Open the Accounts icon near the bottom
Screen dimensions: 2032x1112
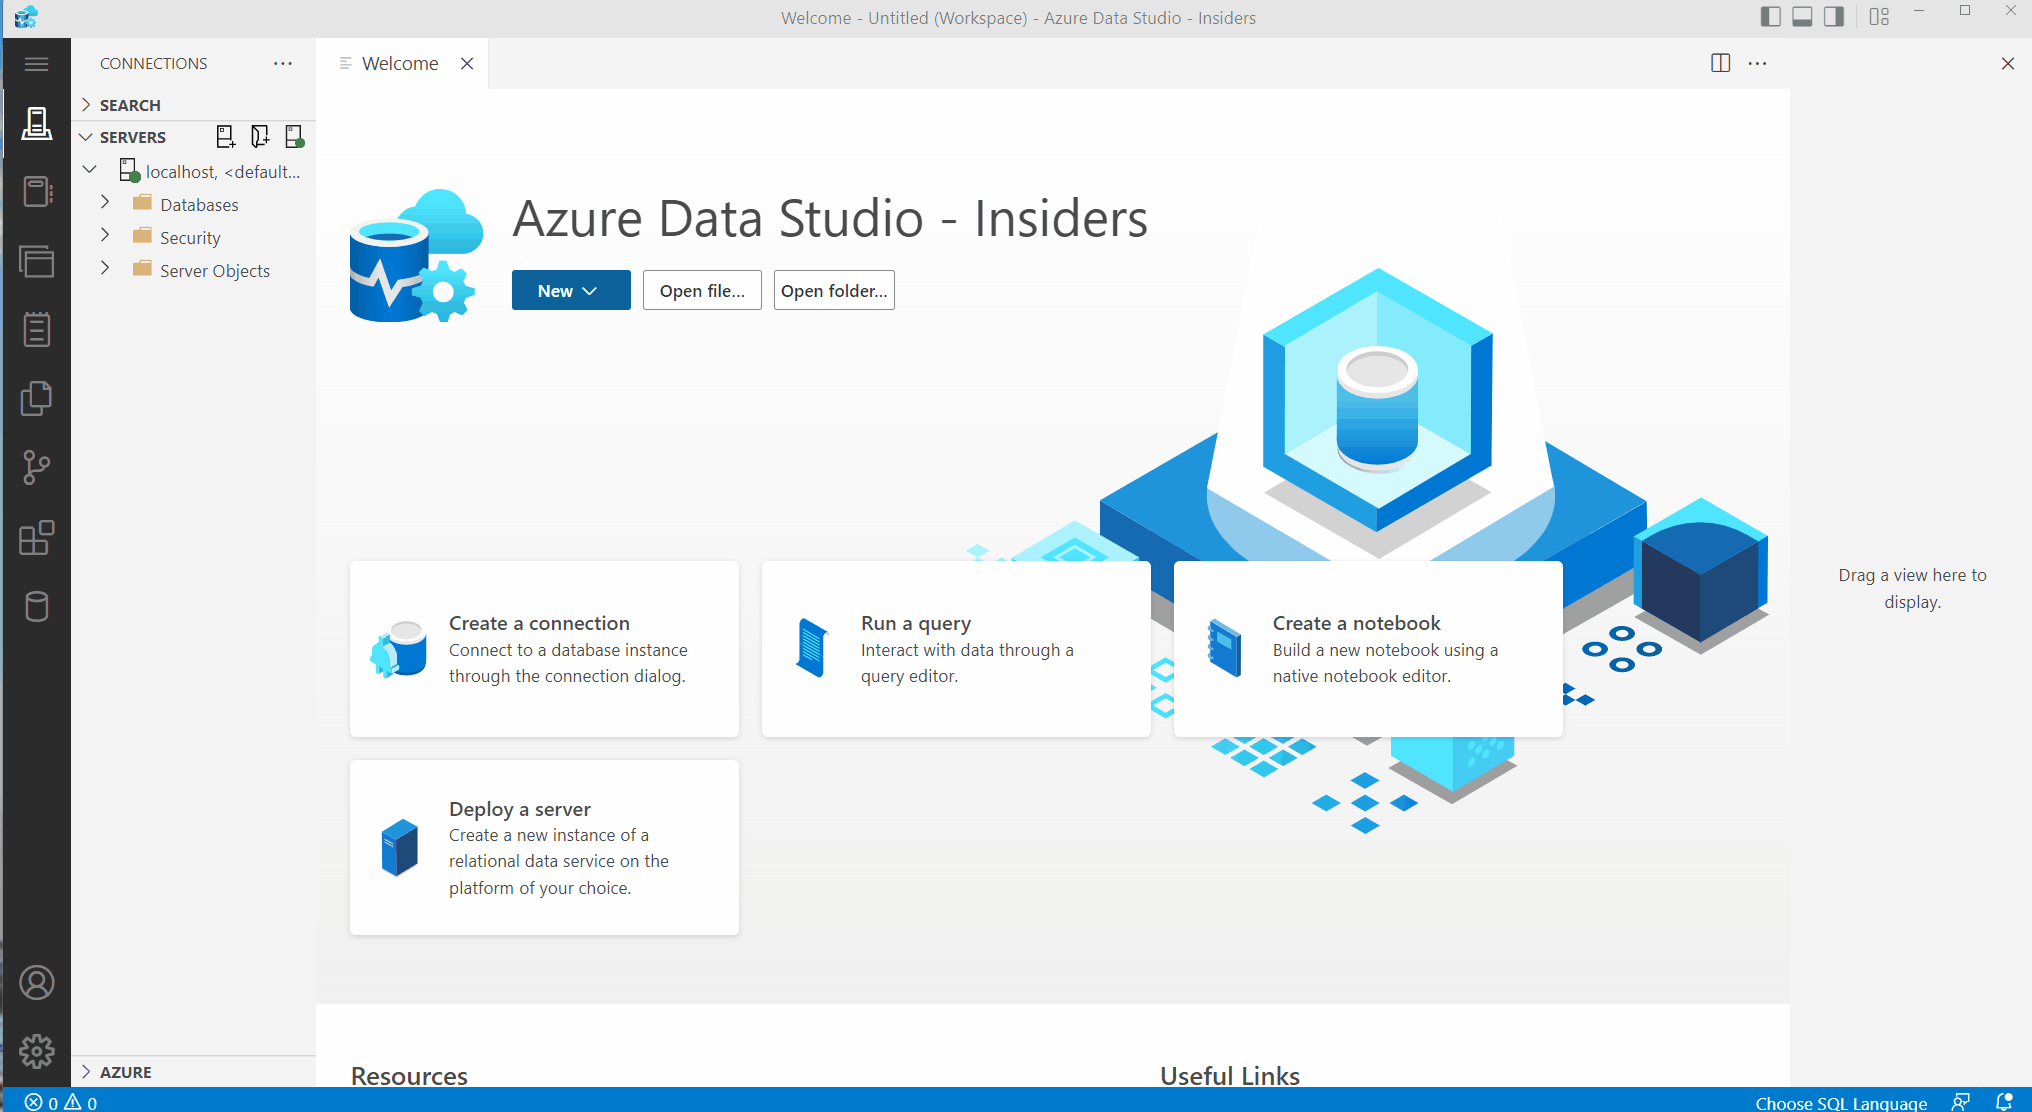click(x=37, y=983)
